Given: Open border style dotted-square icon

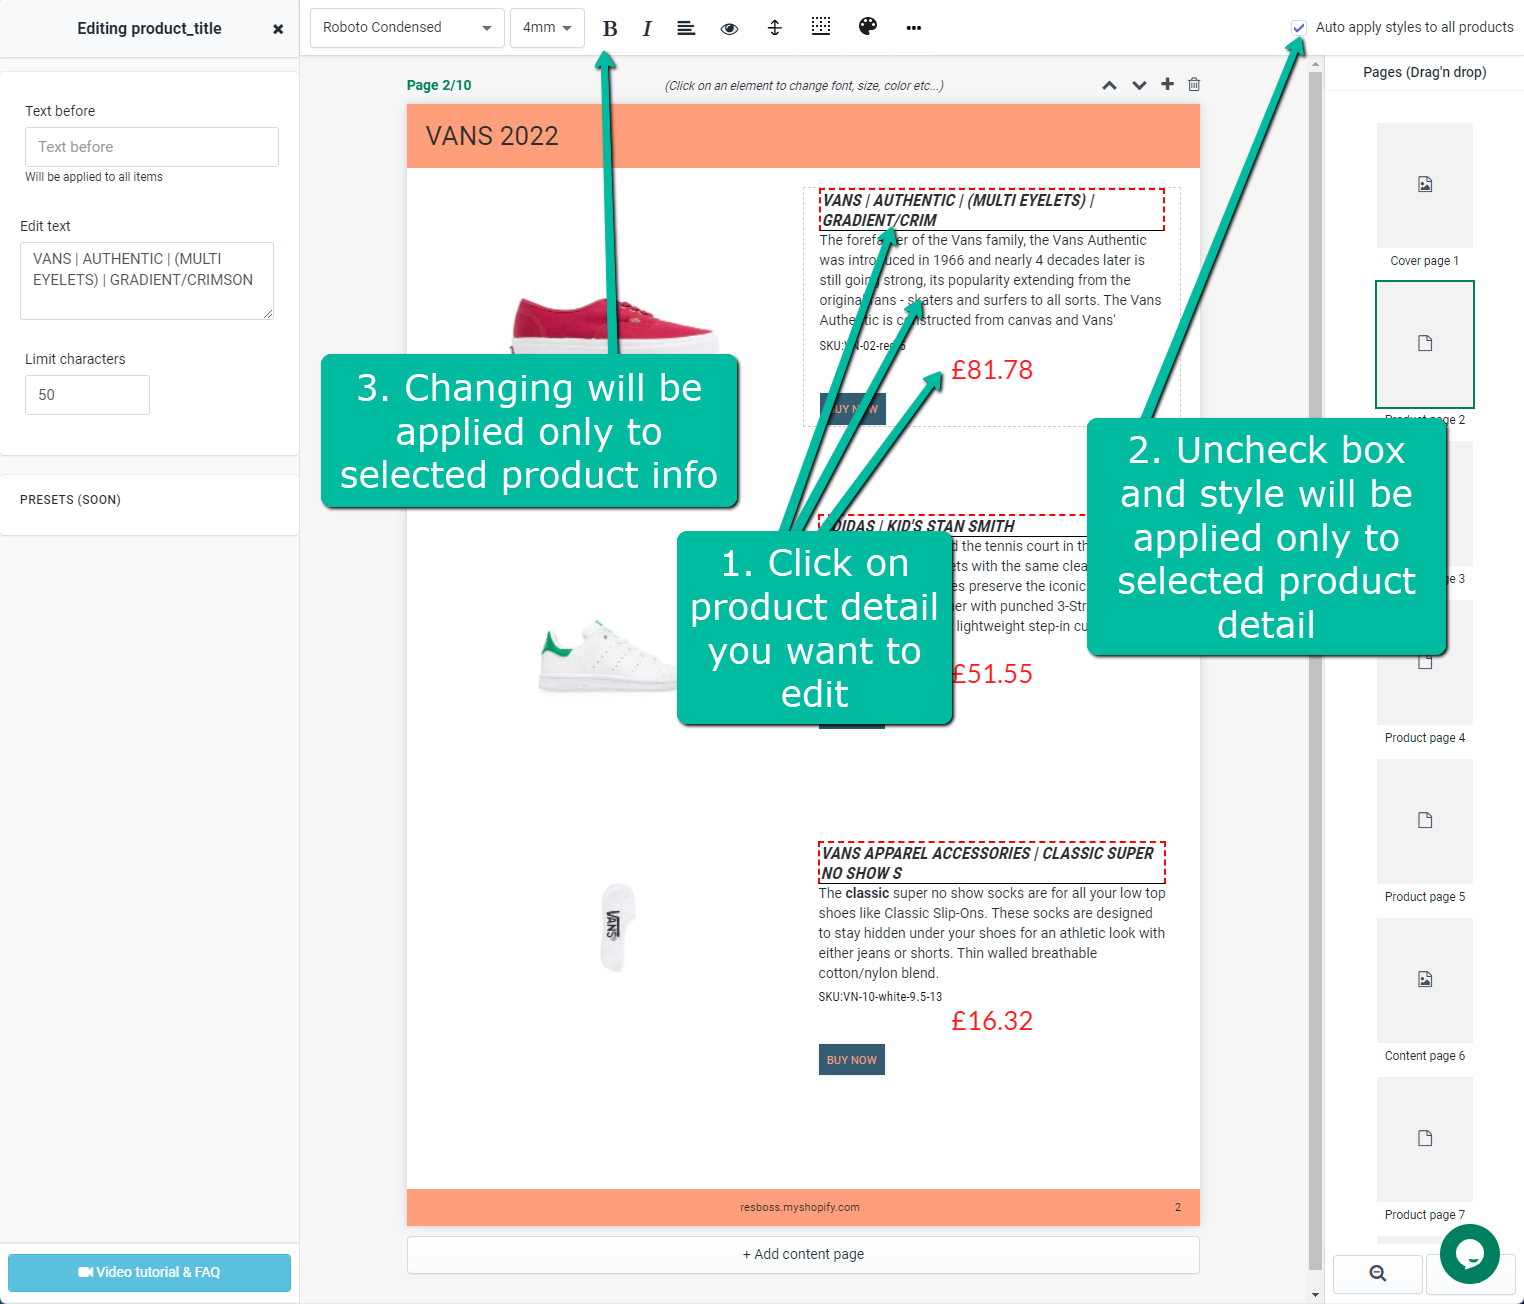Looking at the screenshot, I should pyautogui.click(x=821, y=26).
